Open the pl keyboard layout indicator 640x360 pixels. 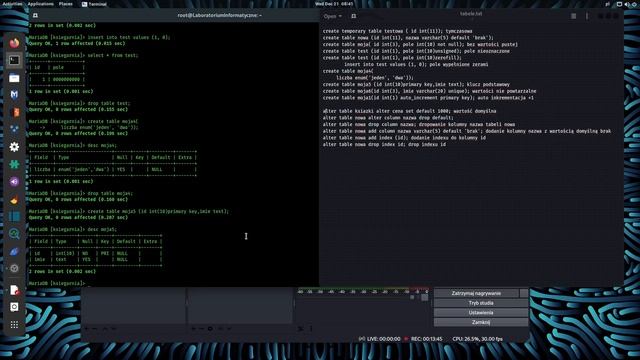coord(607,4)
